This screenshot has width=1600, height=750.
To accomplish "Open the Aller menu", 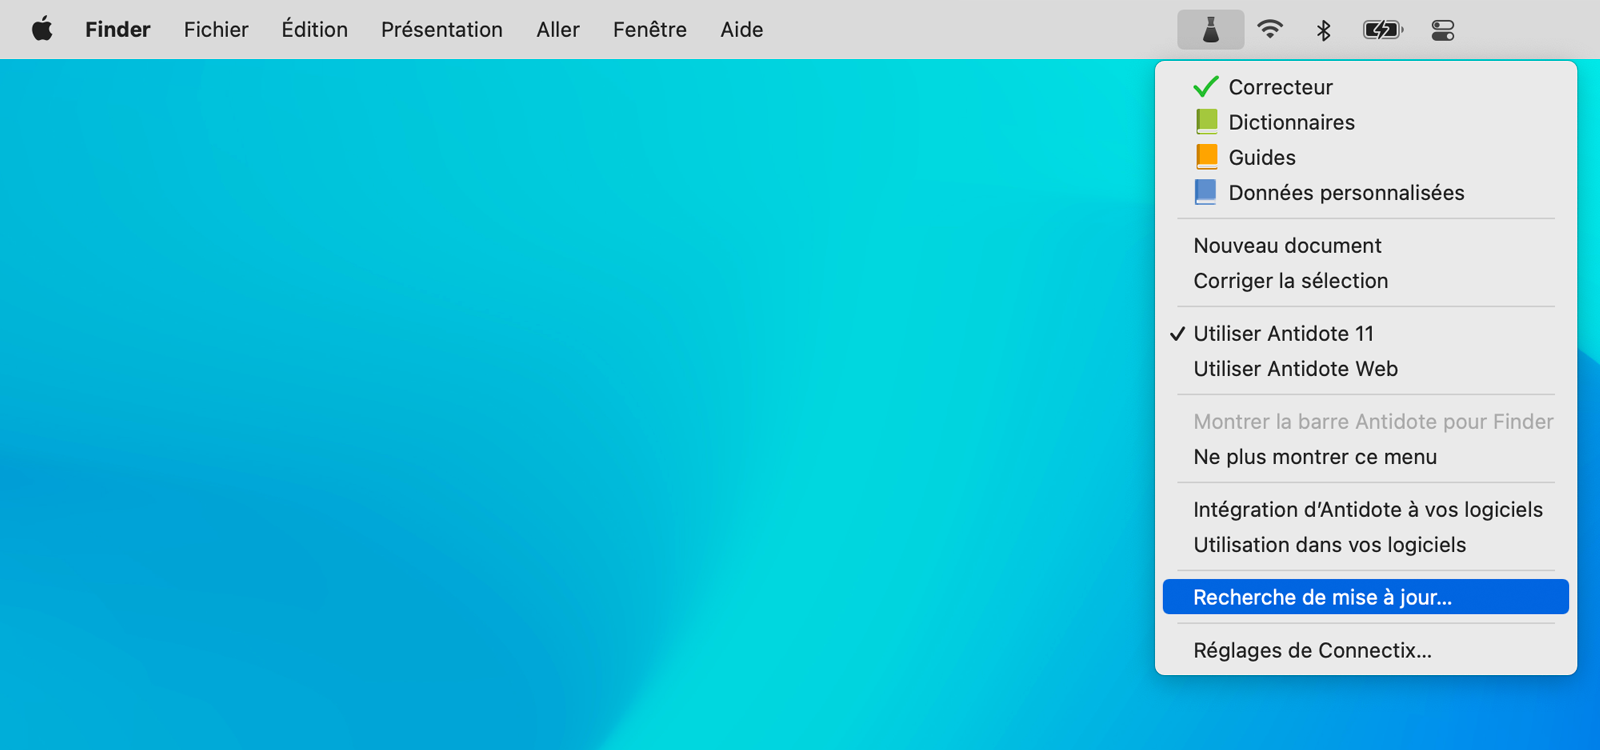I will click(x=557, y=30).
